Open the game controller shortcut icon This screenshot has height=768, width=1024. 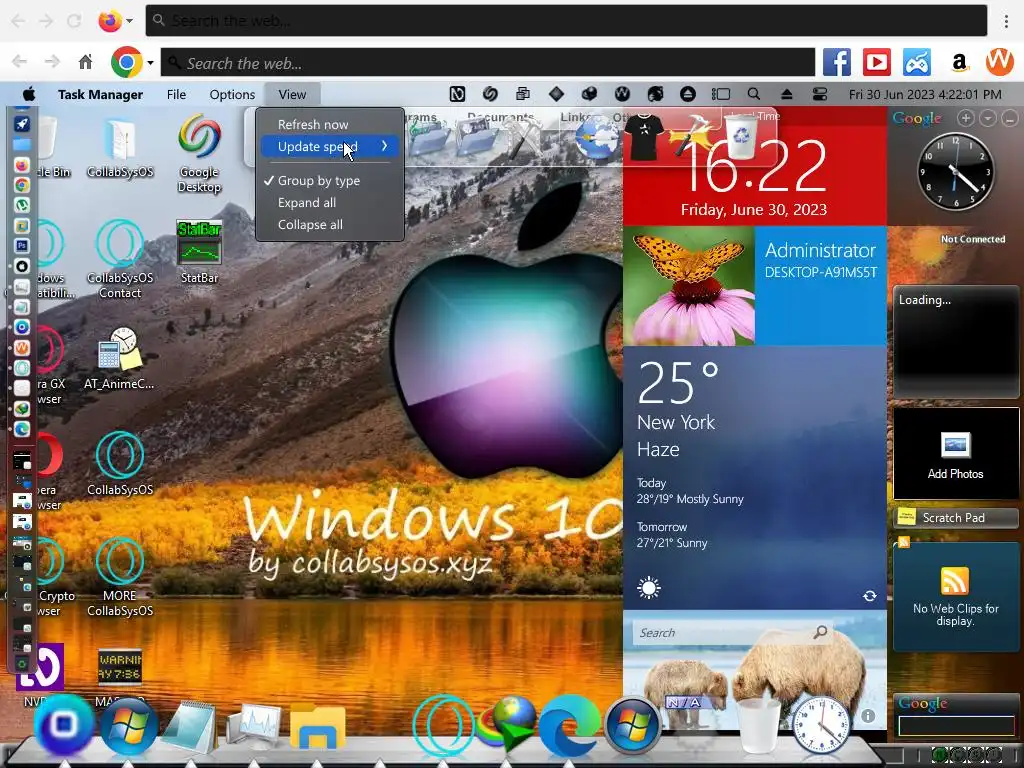pyautogui.click(x=917, y=63)
